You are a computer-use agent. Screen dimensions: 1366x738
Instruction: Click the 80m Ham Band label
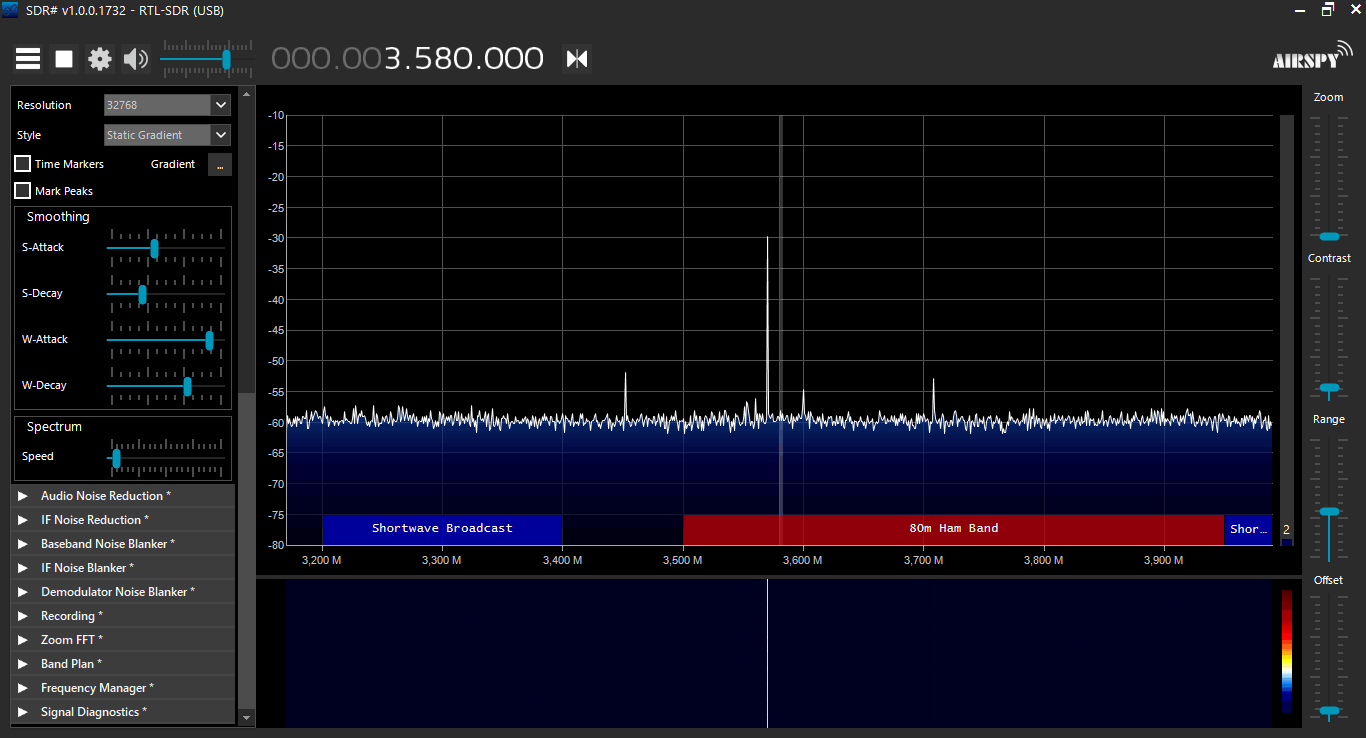[x=953, y=529]
